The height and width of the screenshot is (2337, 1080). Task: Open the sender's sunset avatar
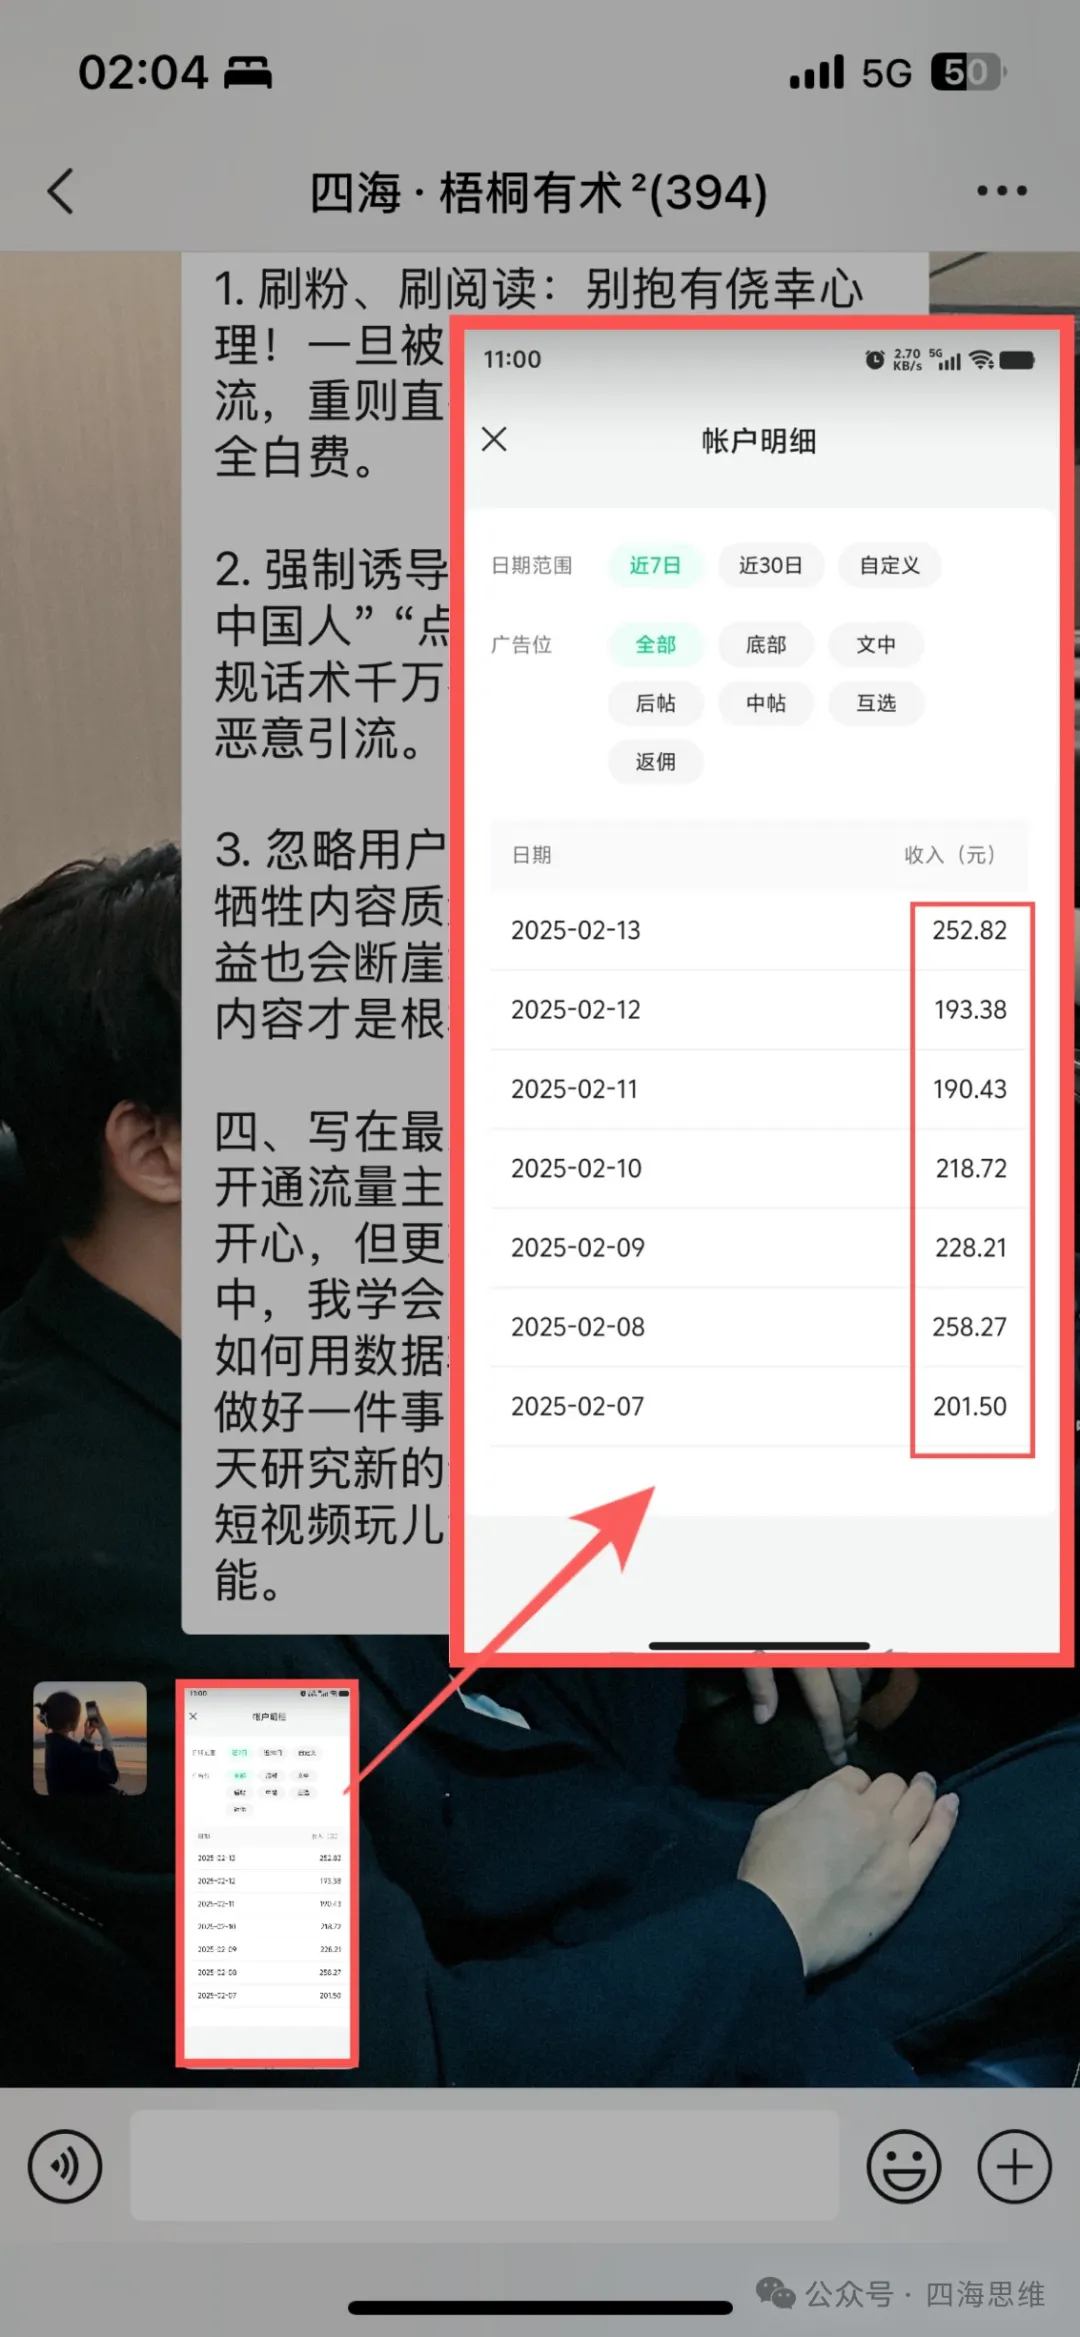pyautogui.click(x=90, y=1738)
